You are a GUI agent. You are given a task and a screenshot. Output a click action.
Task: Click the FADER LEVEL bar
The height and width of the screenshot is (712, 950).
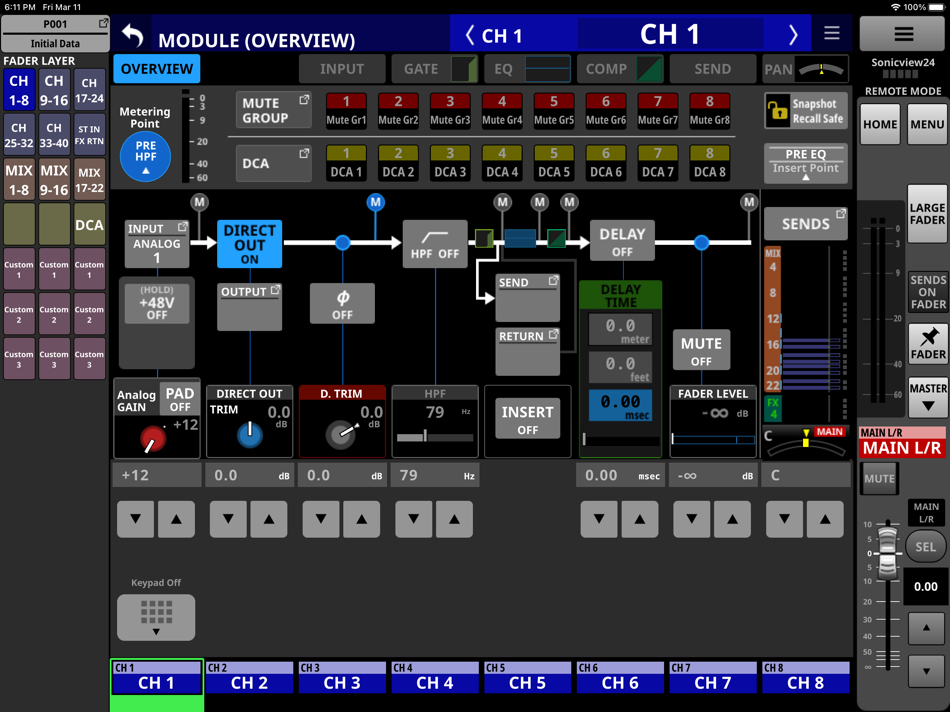[x=713, y=439]
